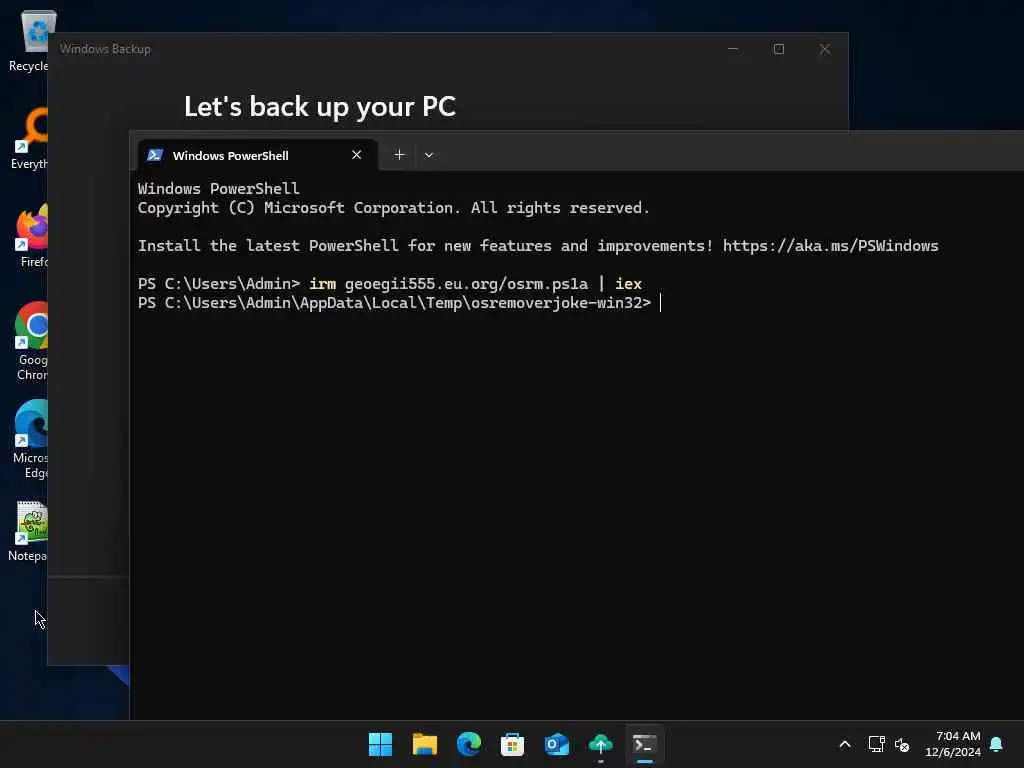Select the Everything desktop shortcut
The width and height of the screenshot is (1024, 768).
29,138
